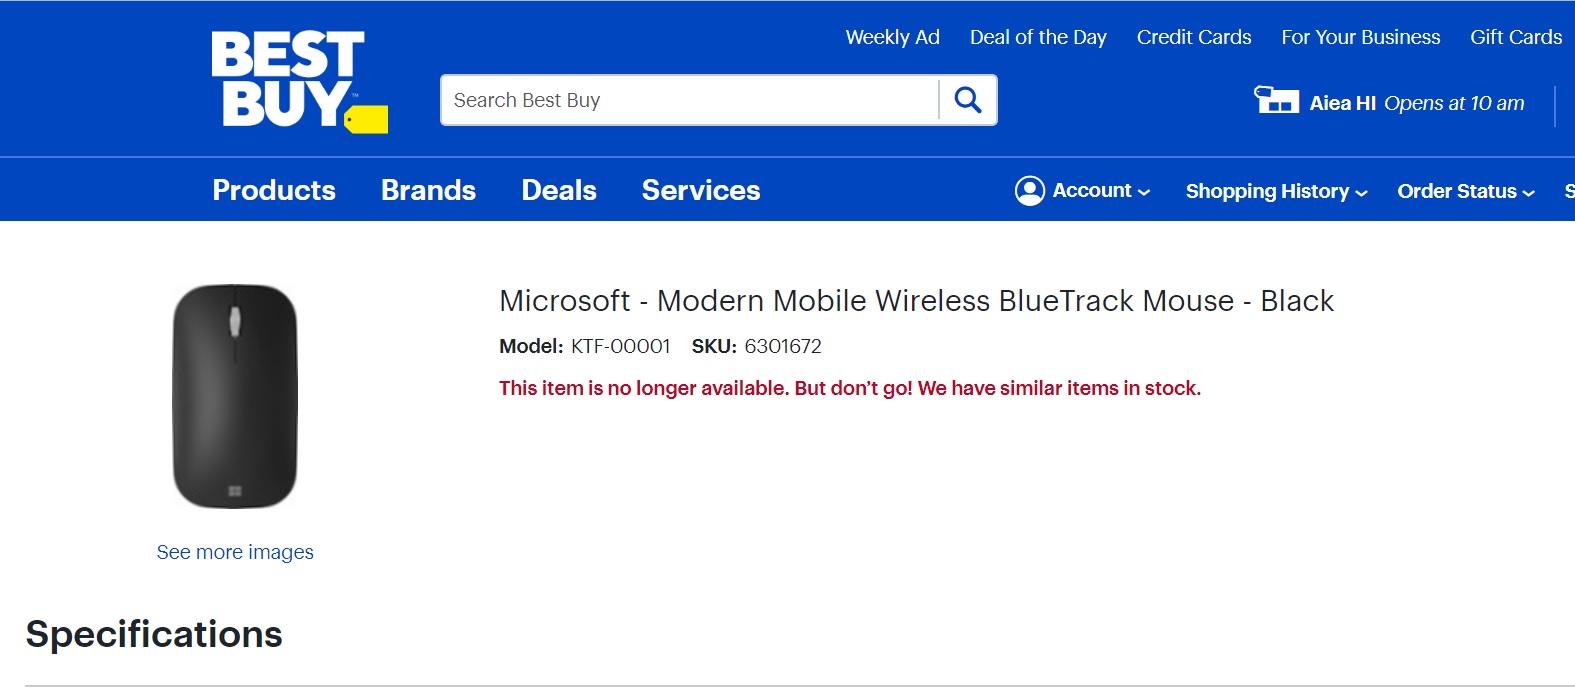Screen dimensions: 1575x692
Task: Expand the Shopping History dropdown
Action: click(1276, 191)
